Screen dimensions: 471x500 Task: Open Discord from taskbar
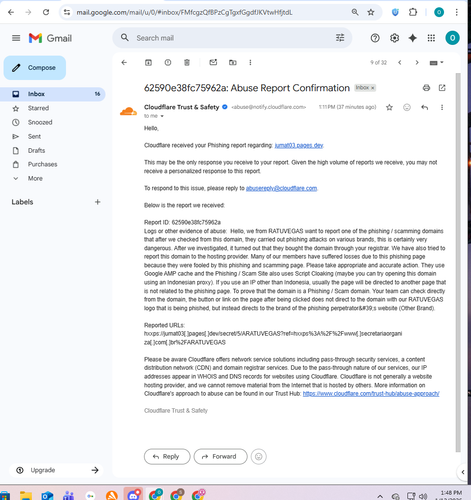click(x=133, y=494)
